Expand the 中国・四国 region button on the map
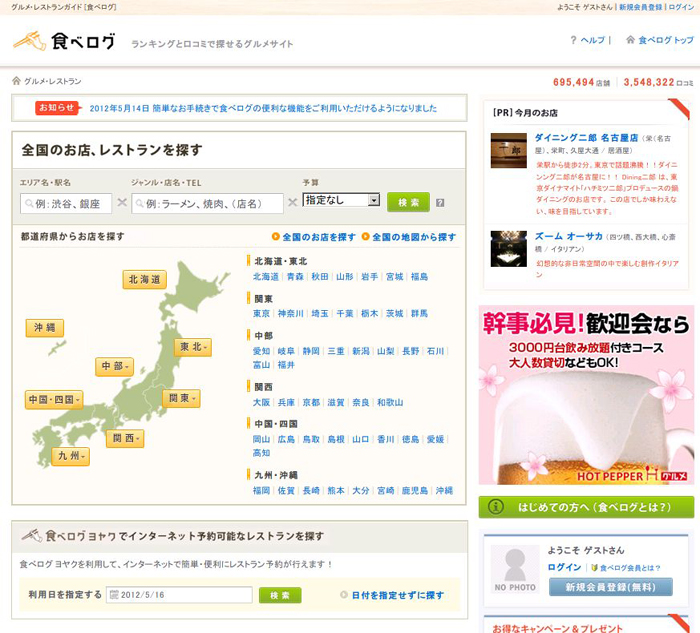This screenshot has width=700, height=633. coord(54,400)
